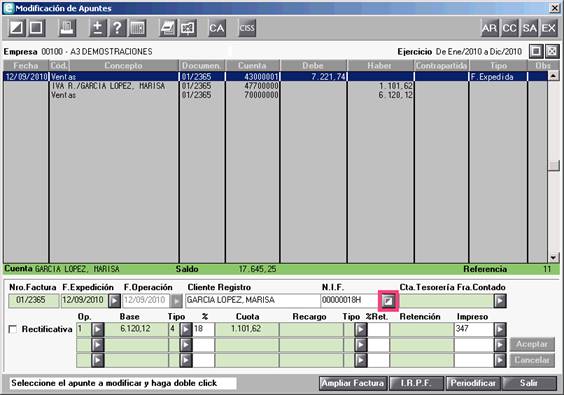Viewport: 564px width, 395px height.
Task: Click the percentage field showing 18
Action: (x=204, y=329)
